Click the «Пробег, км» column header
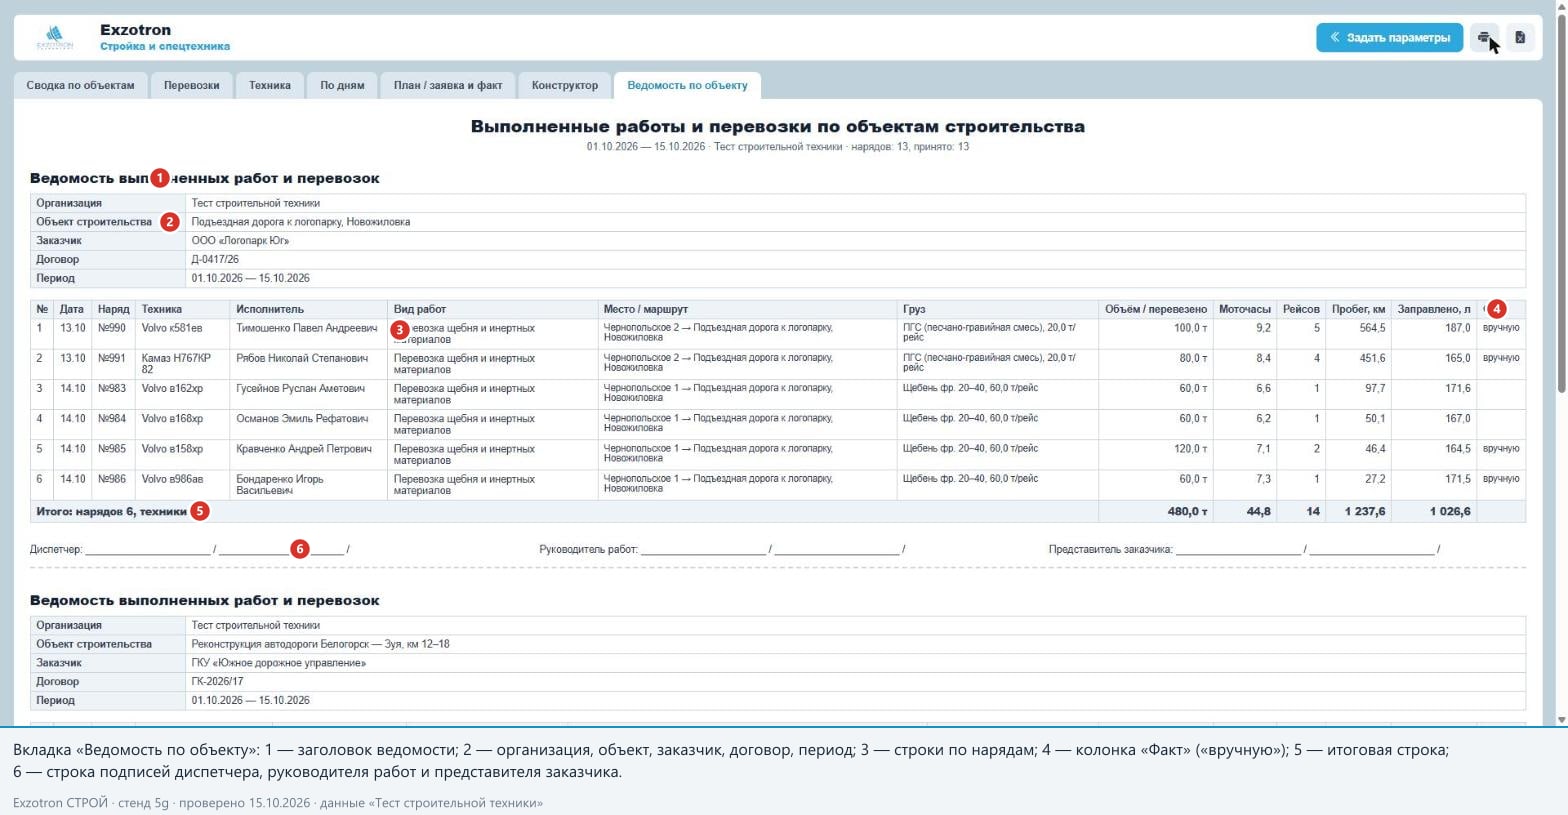The height and width of the screenshot is (815, 1568). click(x=1359, y=310)
